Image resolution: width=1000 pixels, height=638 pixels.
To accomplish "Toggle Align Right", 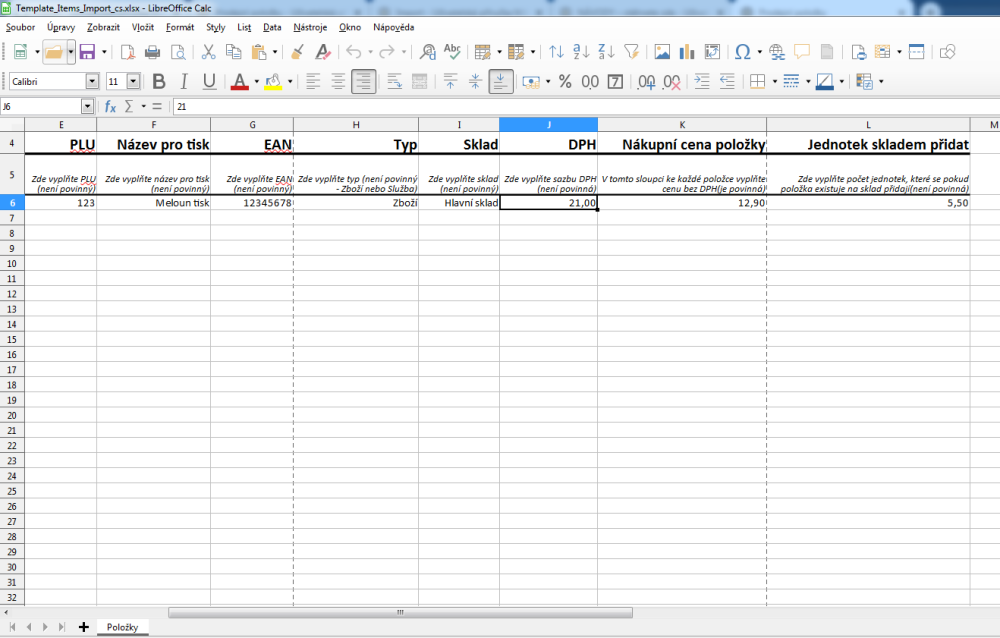I will tap(364, 82).
